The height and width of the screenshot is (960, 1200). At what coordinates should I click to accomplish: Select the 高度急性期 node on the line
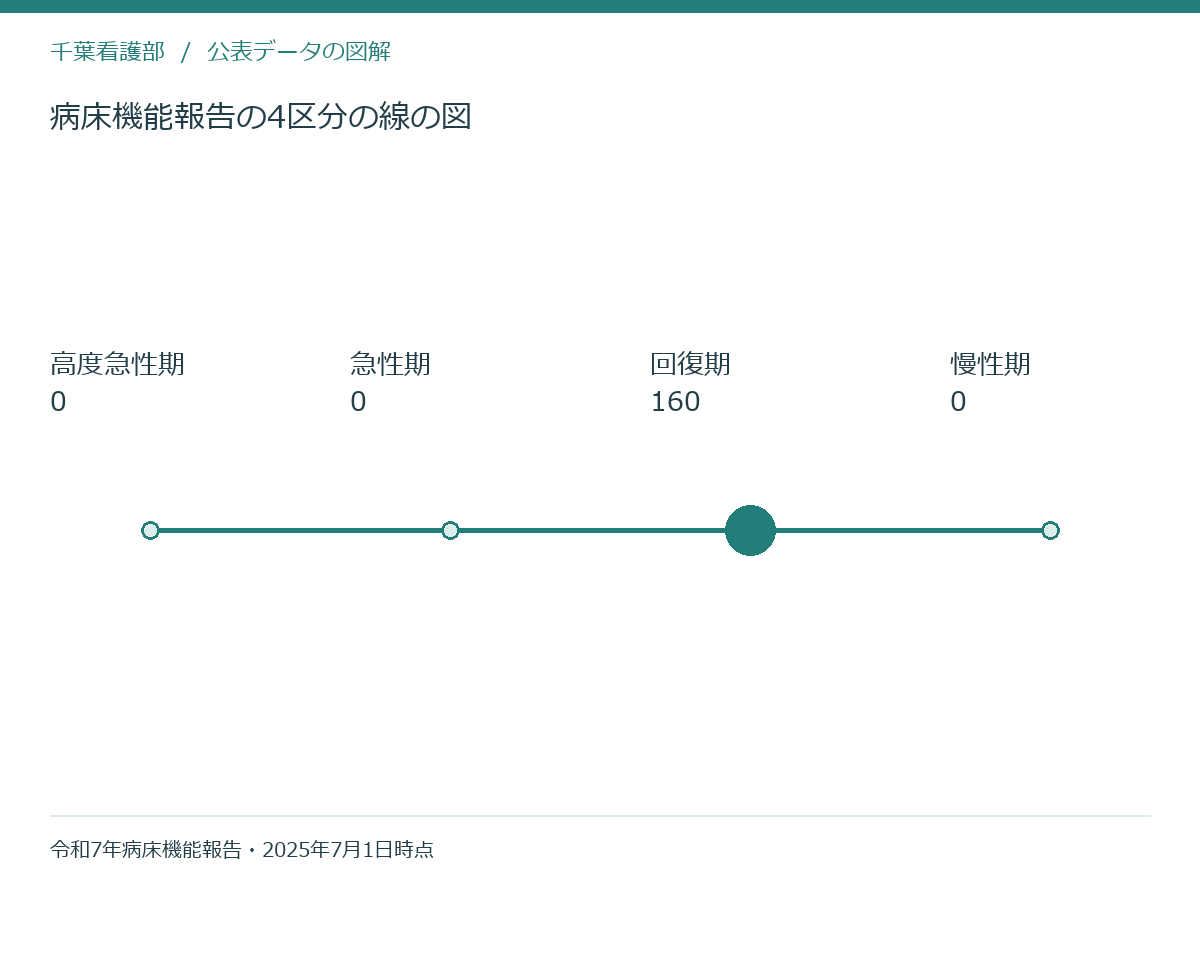click(x=150, y=530)
